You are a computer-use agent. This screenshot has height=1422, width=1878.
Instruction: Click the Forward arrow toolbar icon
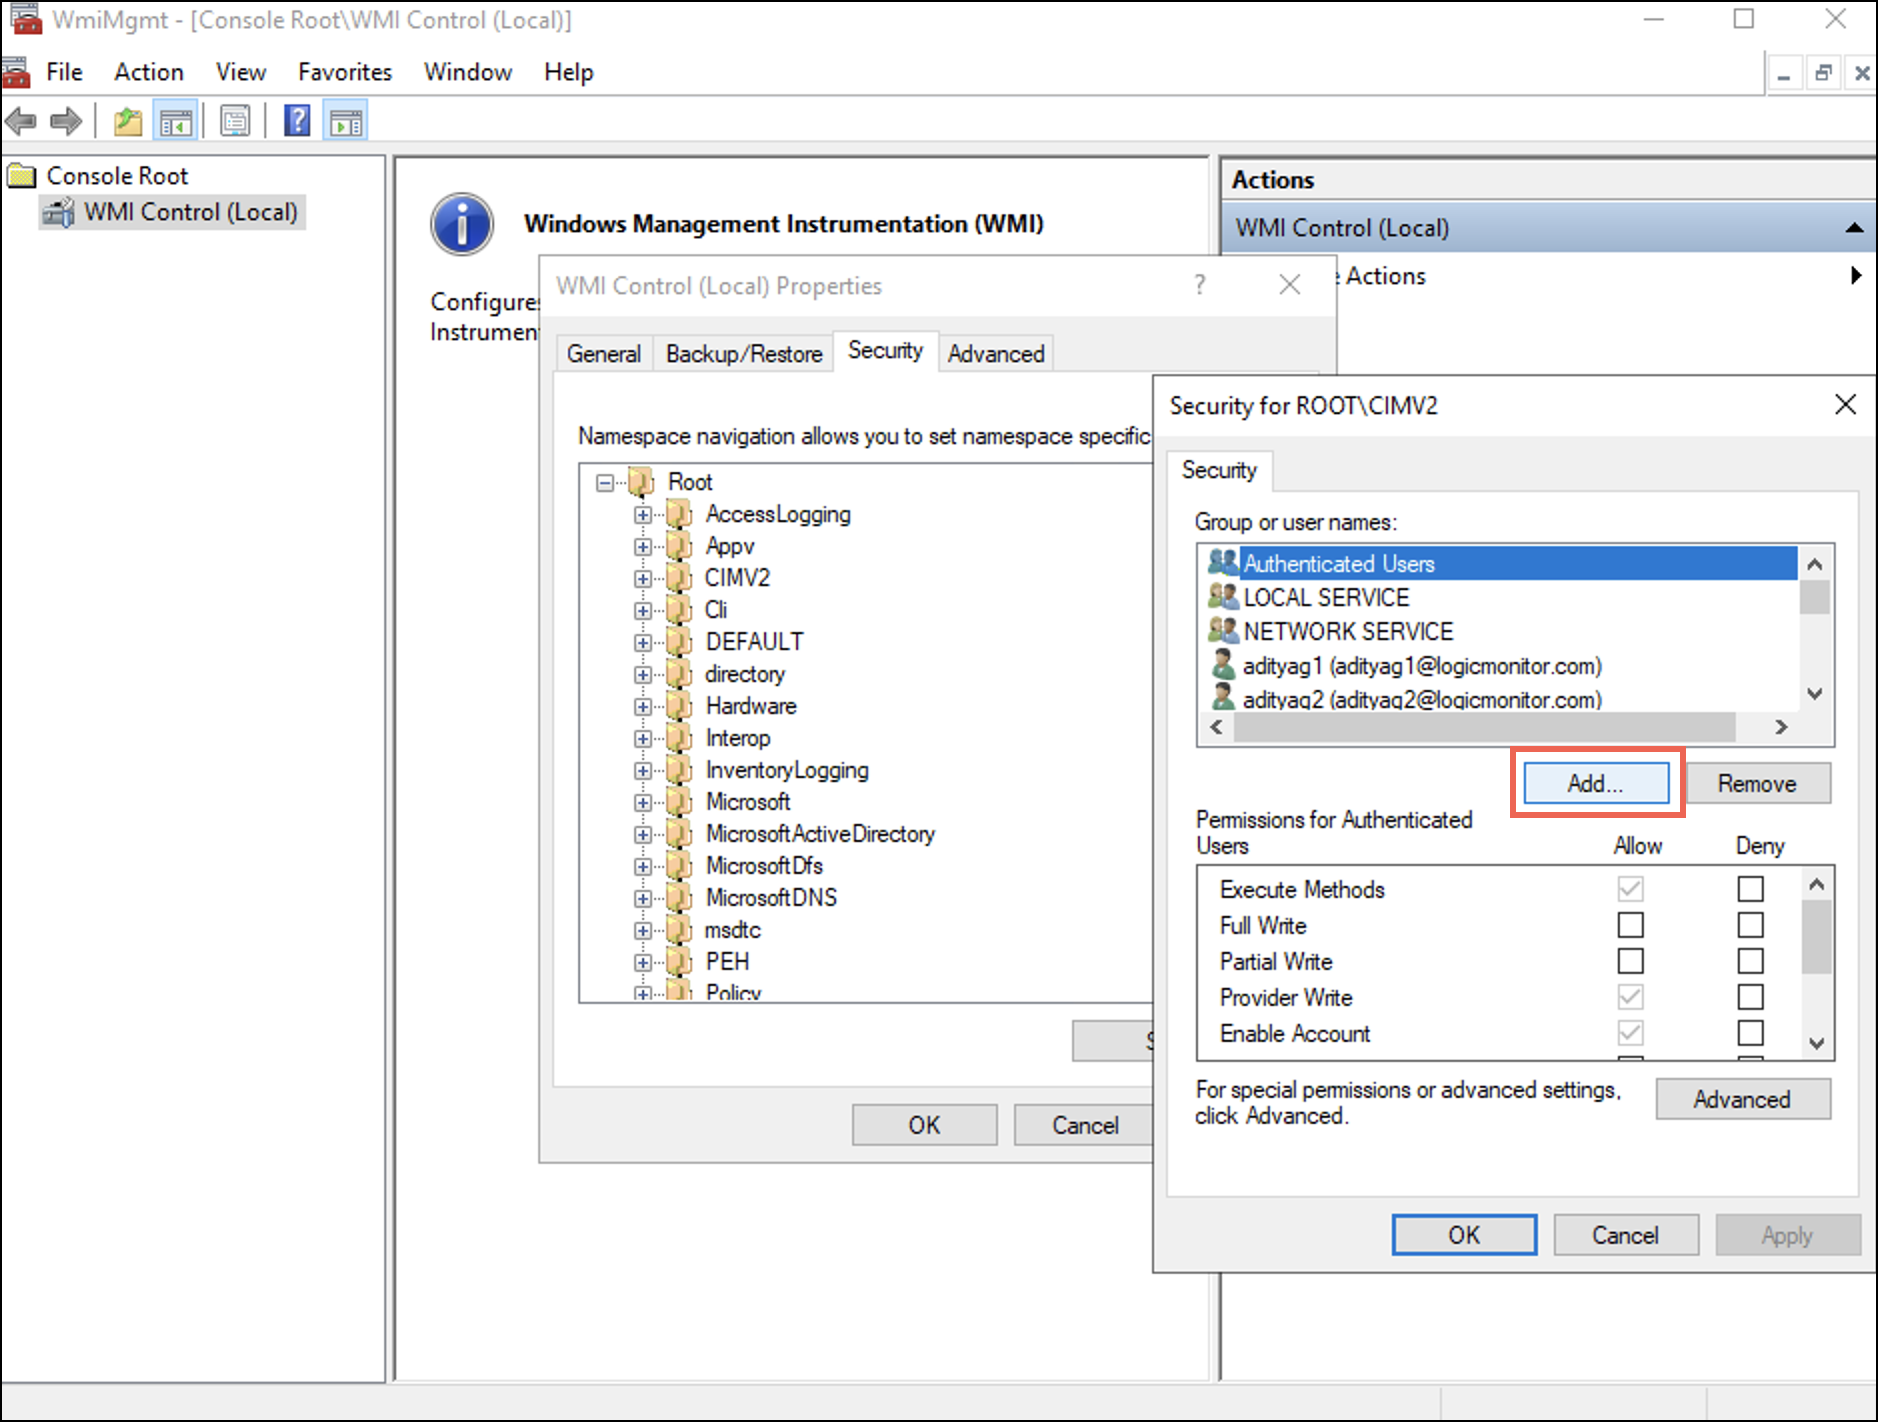pyautogui.click(x=66, y=122)
